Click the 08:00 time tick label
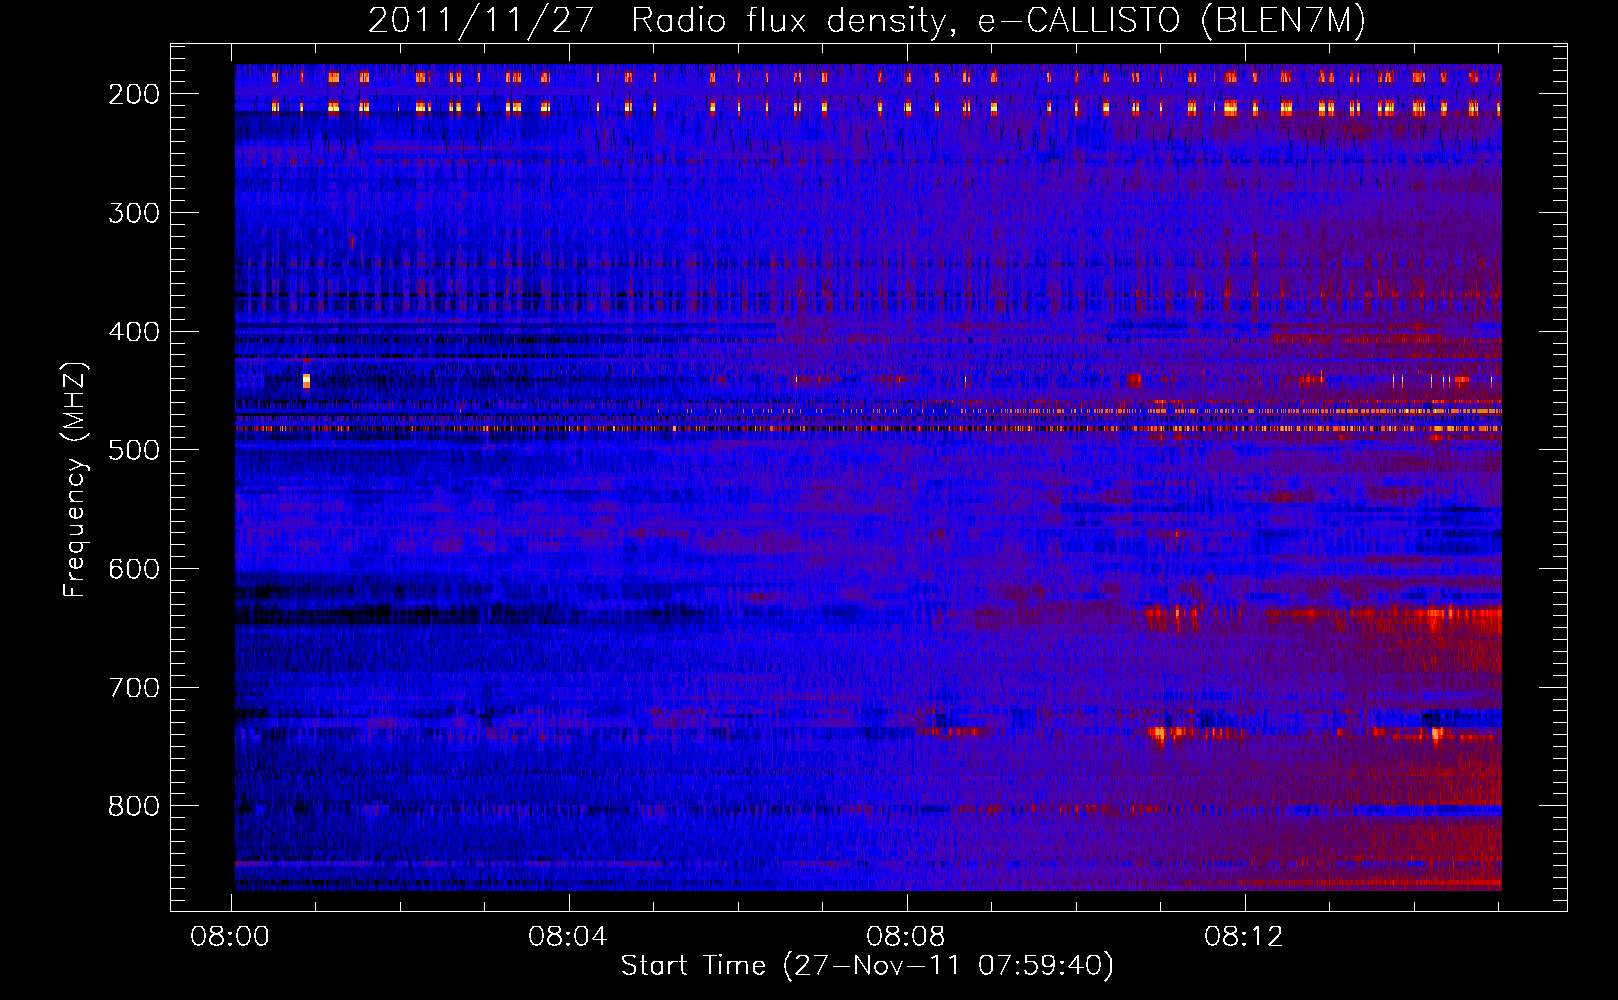This screenshot has width=1618, height=1000. (230, 936)
